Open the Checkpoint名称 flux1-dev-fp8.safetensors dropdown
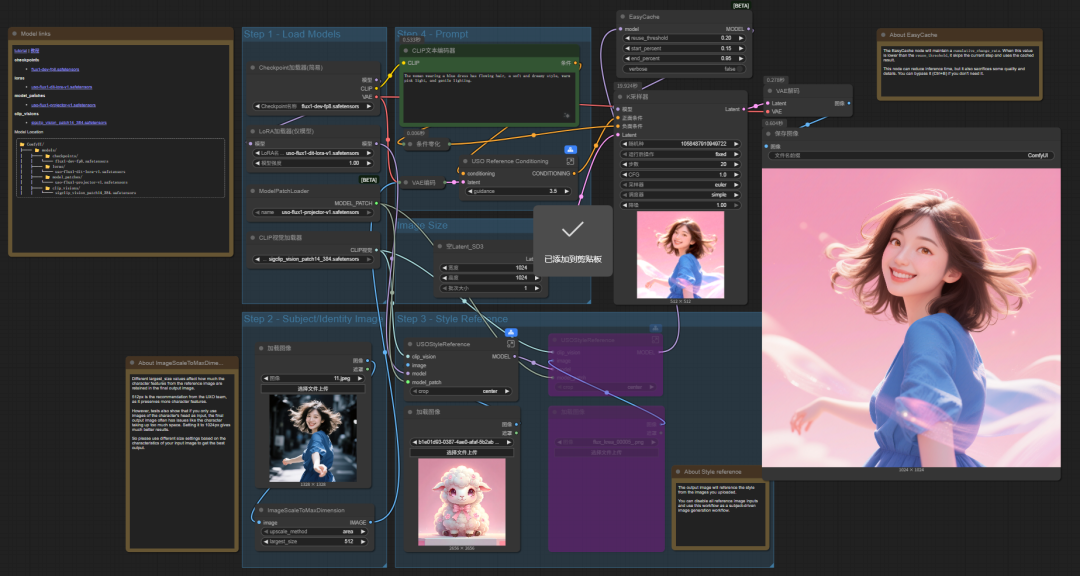1080x576 pixels. pyautogui.click(x=313, y=107)
